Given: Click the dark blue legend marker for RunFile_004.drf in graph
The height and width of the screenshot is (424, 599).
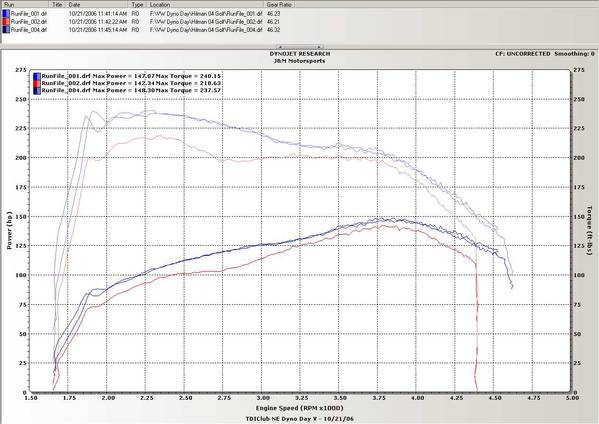Looking at the screenshot, I should tap(37, 90).
